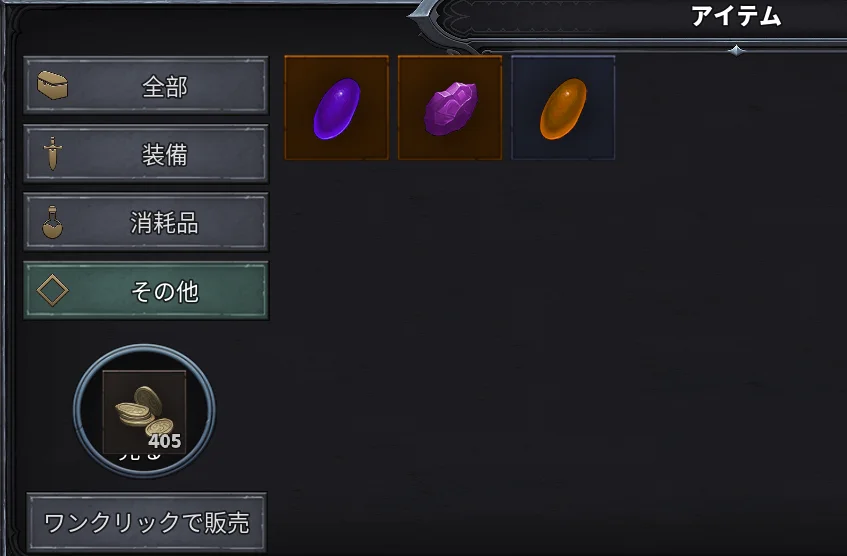Click the 405 coin count number
Image resolution: width=847 pixels, height=556 pixels.
[165, 441]
